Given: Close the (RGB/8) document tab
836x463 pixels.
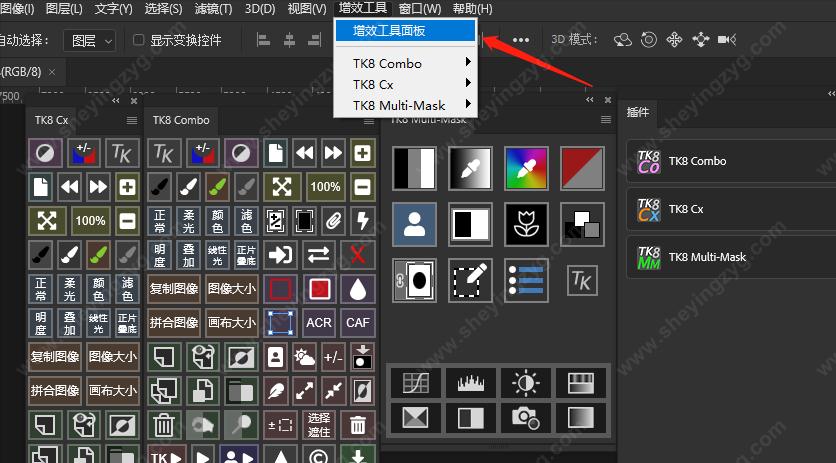Looking at the screenshot, I should 52,71.
